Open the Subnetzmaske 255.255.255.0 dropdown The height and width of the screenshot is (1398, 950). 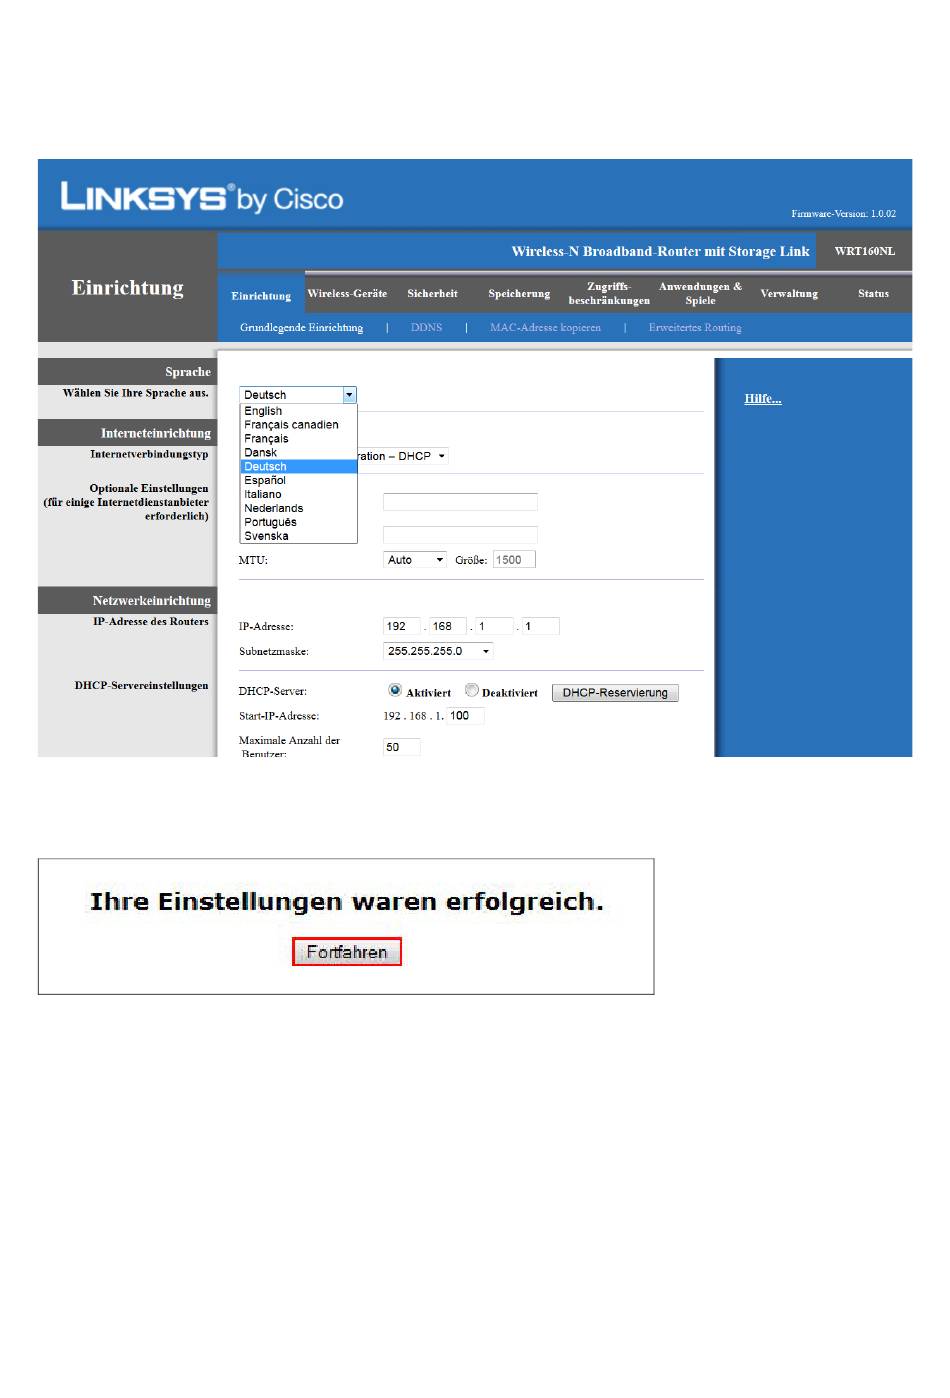coord(438,651)
